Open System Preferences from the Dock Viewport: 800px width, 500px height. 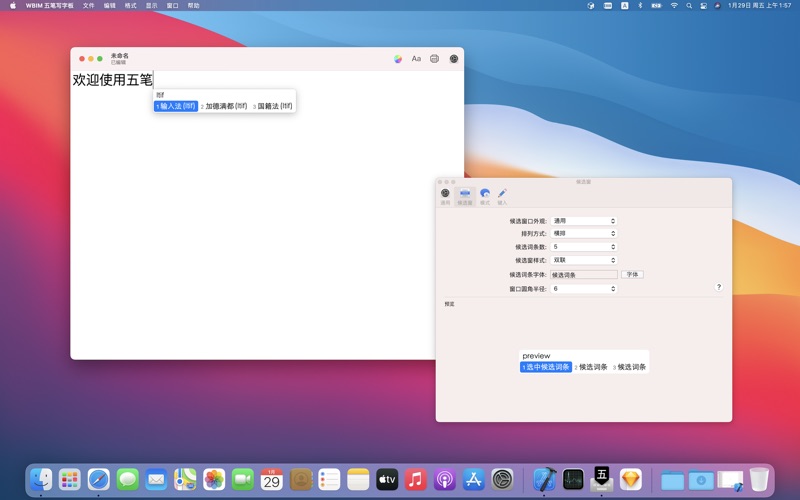point(503,480)
